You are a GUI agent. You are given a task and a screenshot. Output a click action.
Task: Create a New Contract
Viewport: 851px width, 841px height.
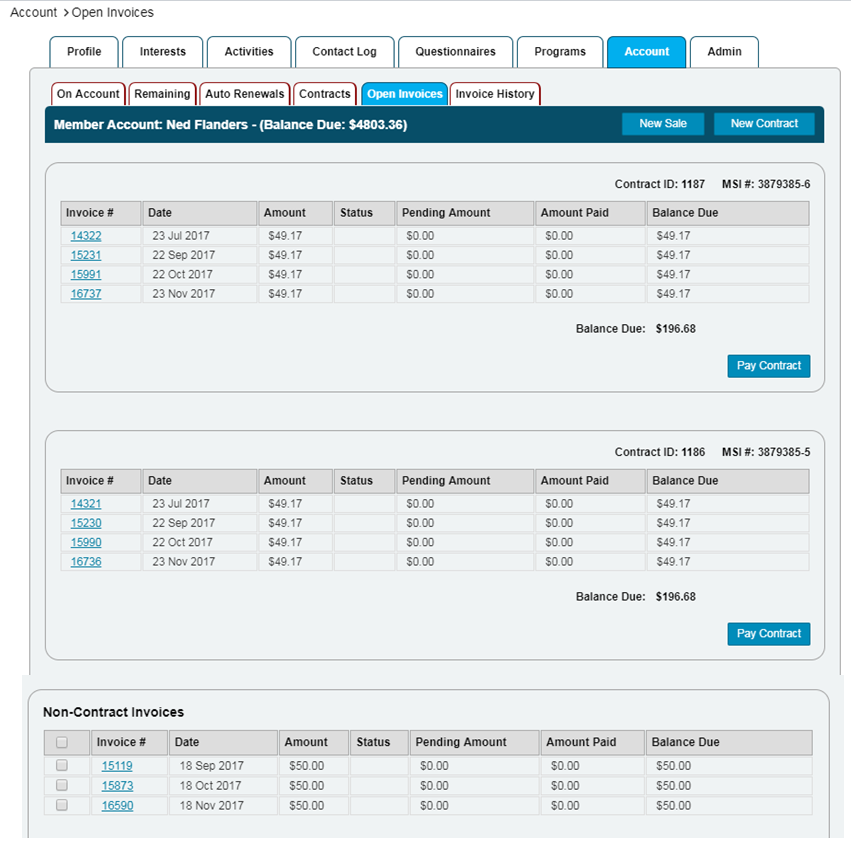[x=764, y=124]
